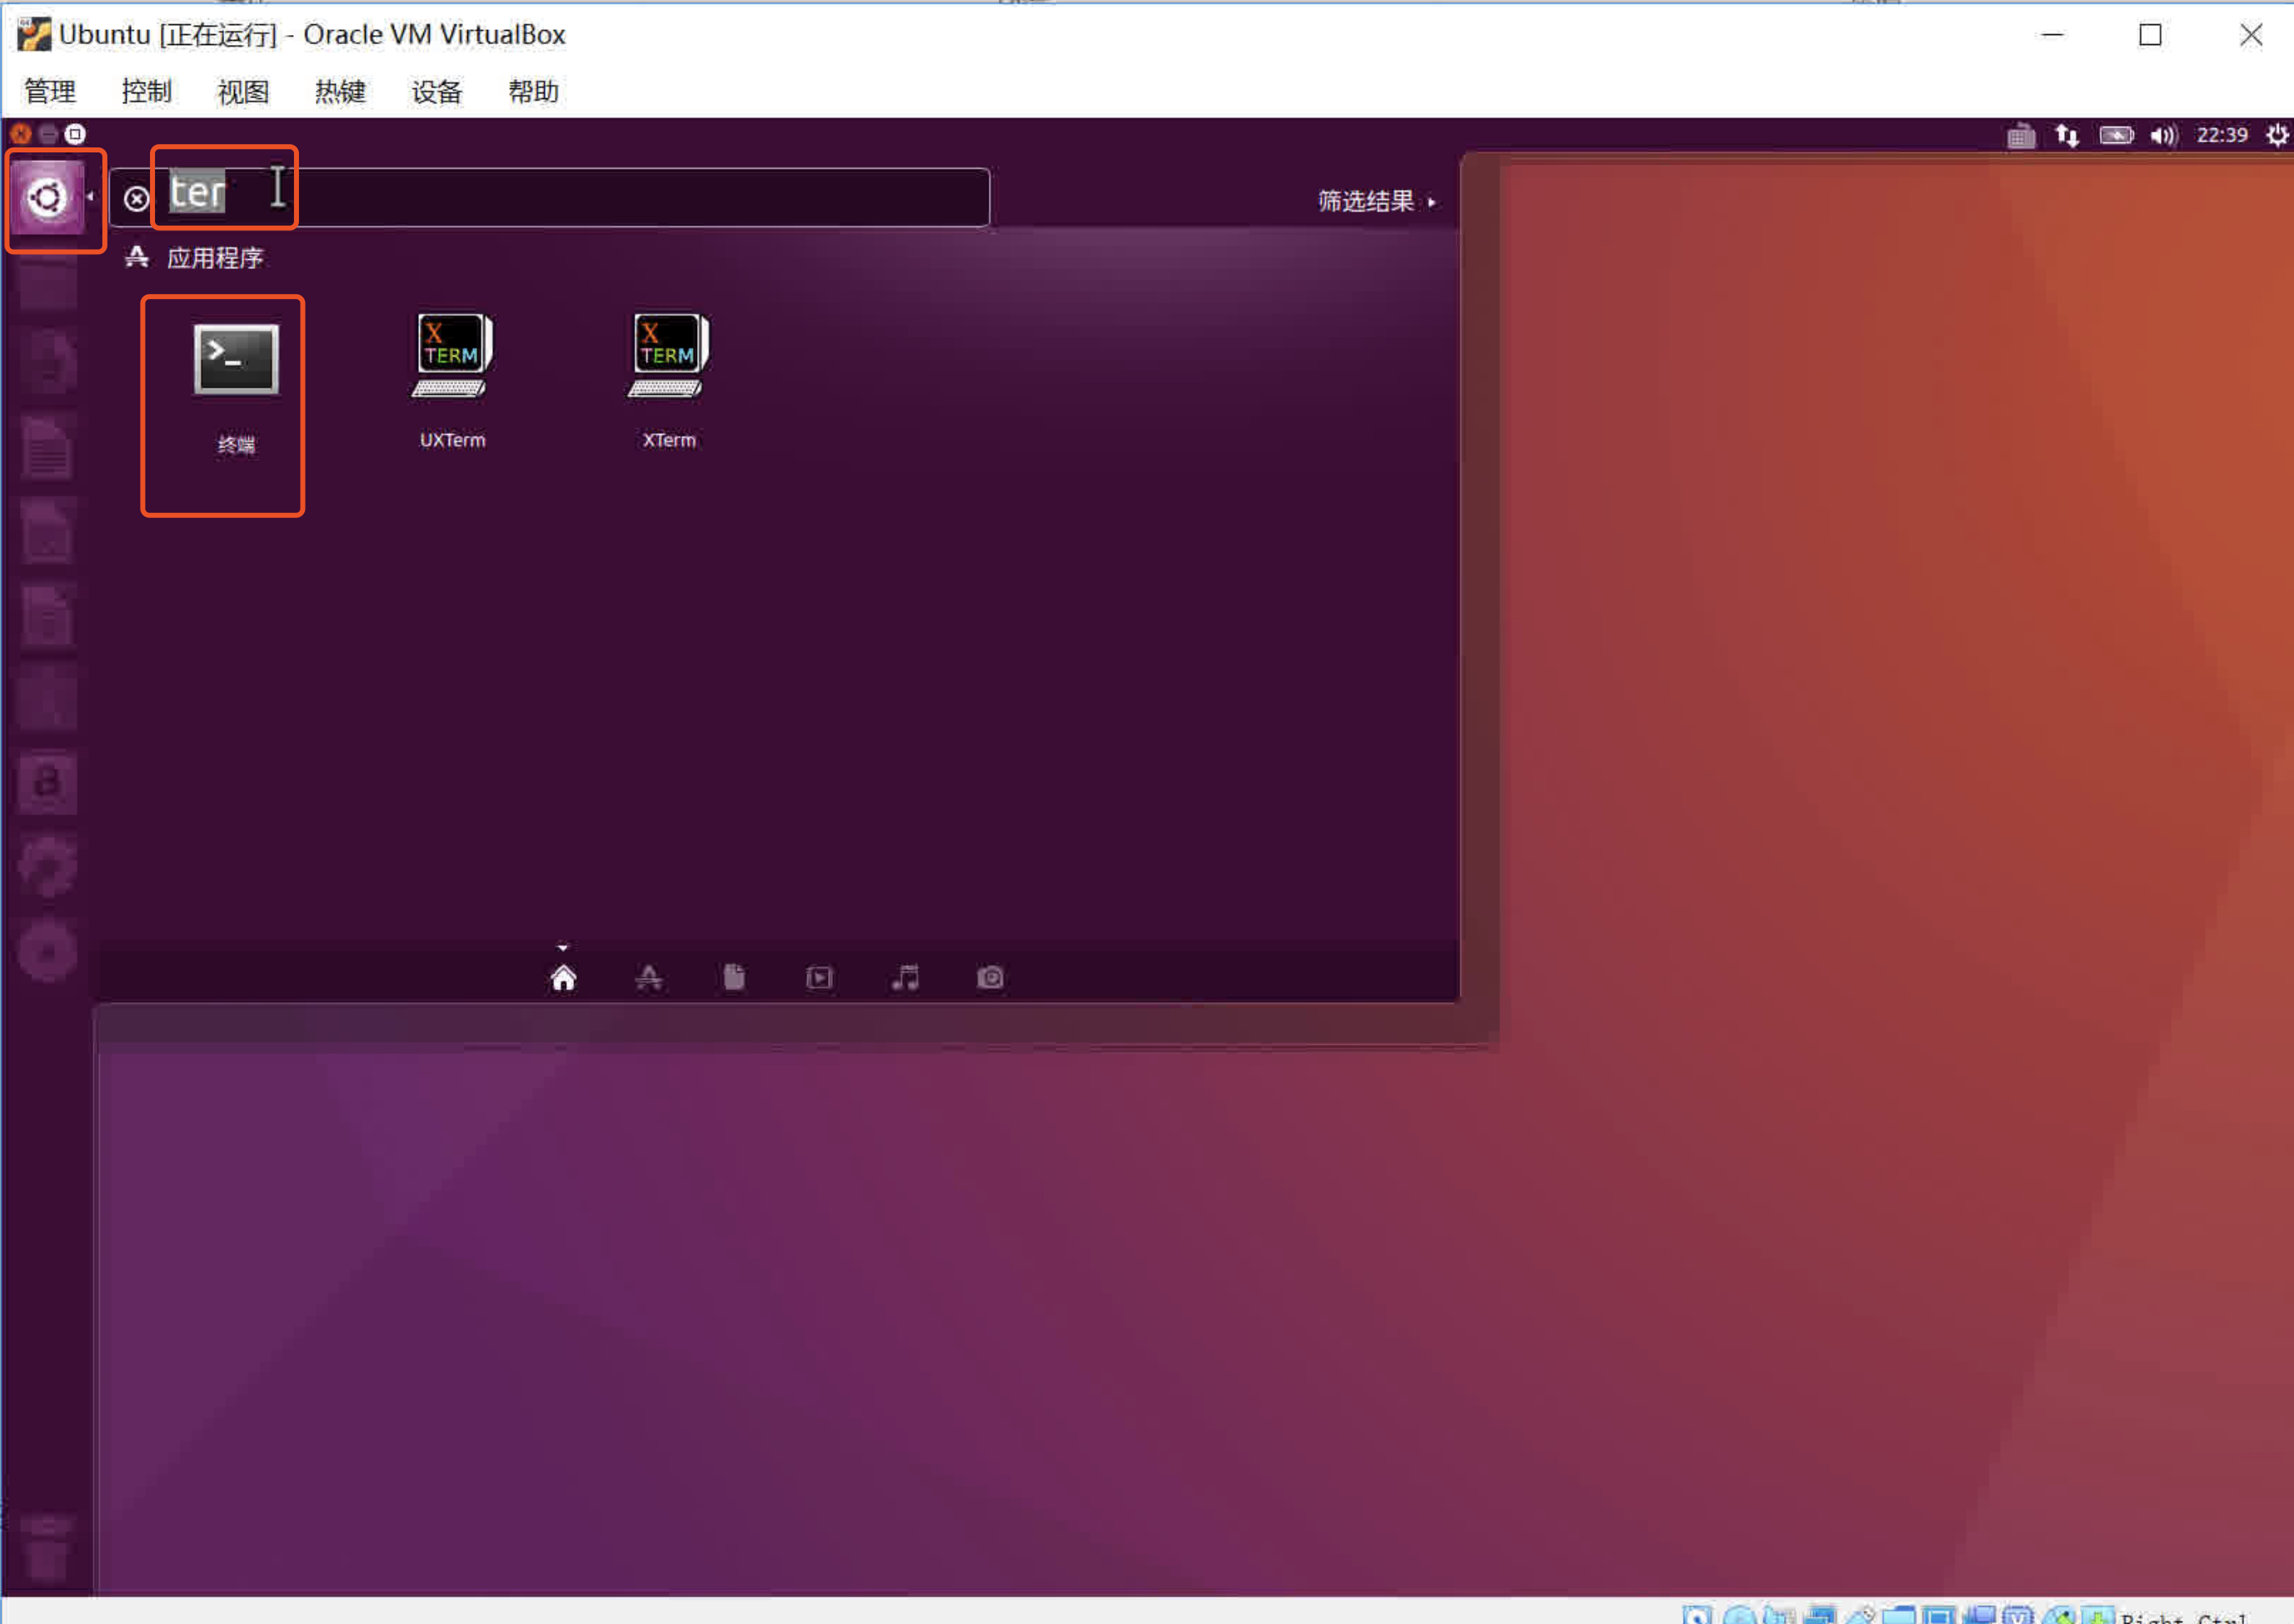This screenshot has width=2294, height=1624.
Task: Open the LibreOffice Calc launcher icon
Action: coord(47,530)
